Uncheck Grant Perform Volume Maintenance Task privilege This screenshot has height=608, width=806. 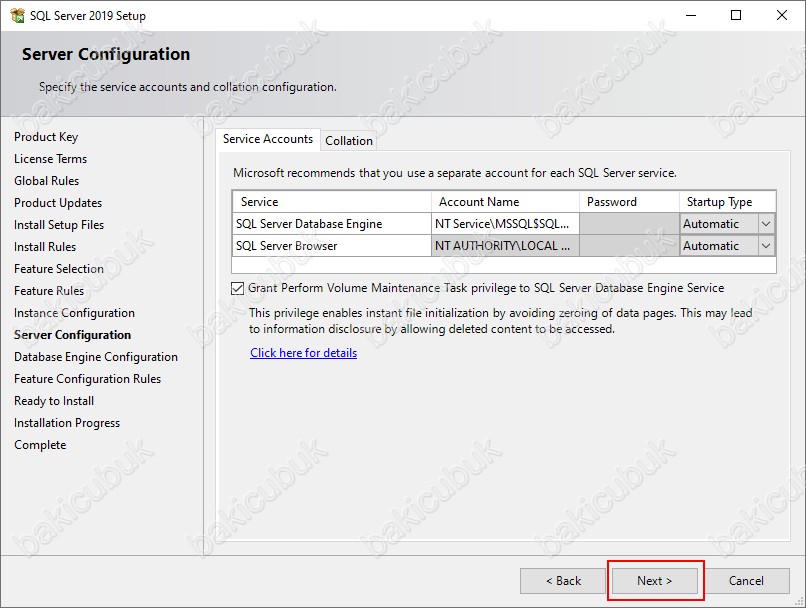point(237,288)
